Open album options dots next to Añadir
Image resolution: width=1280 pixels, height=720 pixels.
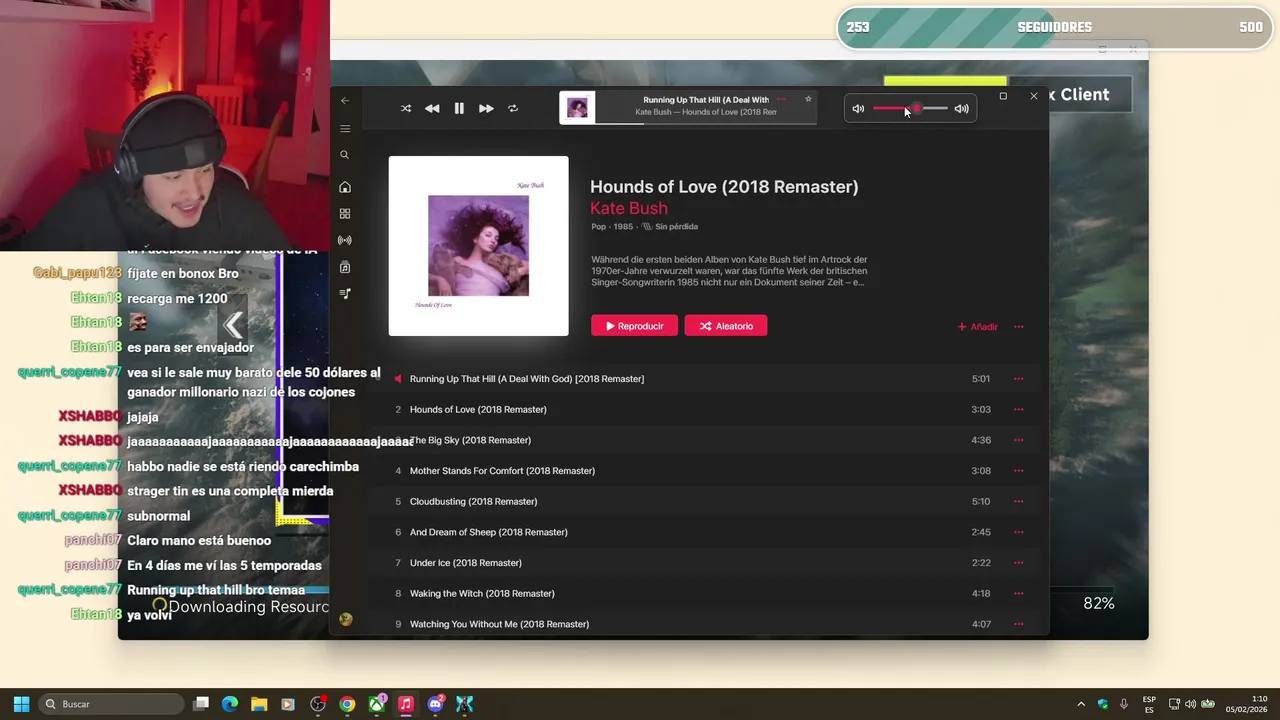pyautogui.click(x=1019, y=326)
